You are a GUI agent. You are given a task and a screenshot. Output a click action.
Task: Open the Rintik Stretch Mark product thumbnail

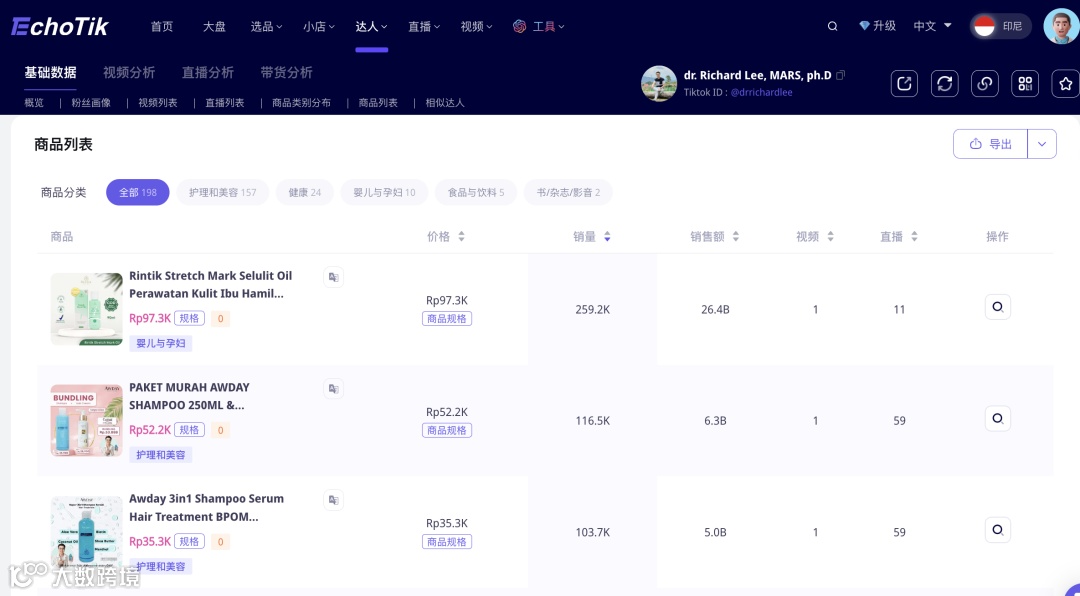pyautogui.click(x=87, y=309)
